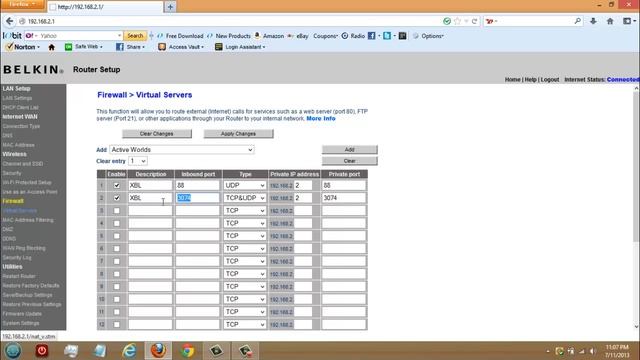Go to the browser home page icon
The width and height of the screenshot is (640, 360).
[610, 21]
